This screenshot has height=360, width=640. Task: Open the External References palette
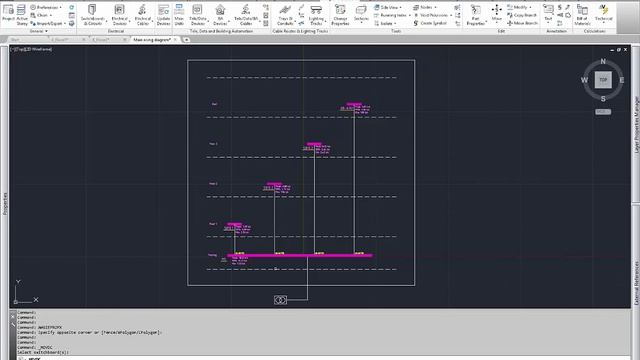(x=636, y=283)
